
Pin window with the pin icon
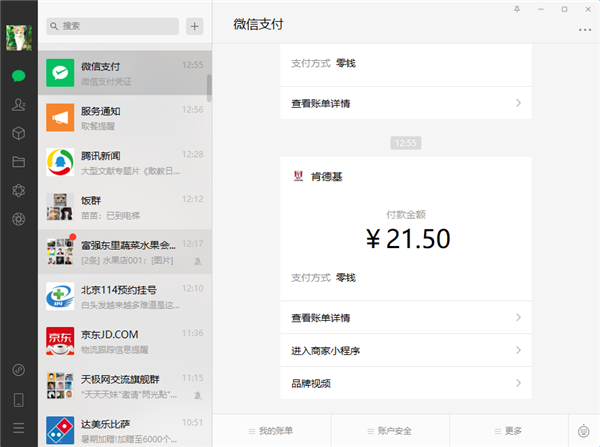click(x=517, y=9)
